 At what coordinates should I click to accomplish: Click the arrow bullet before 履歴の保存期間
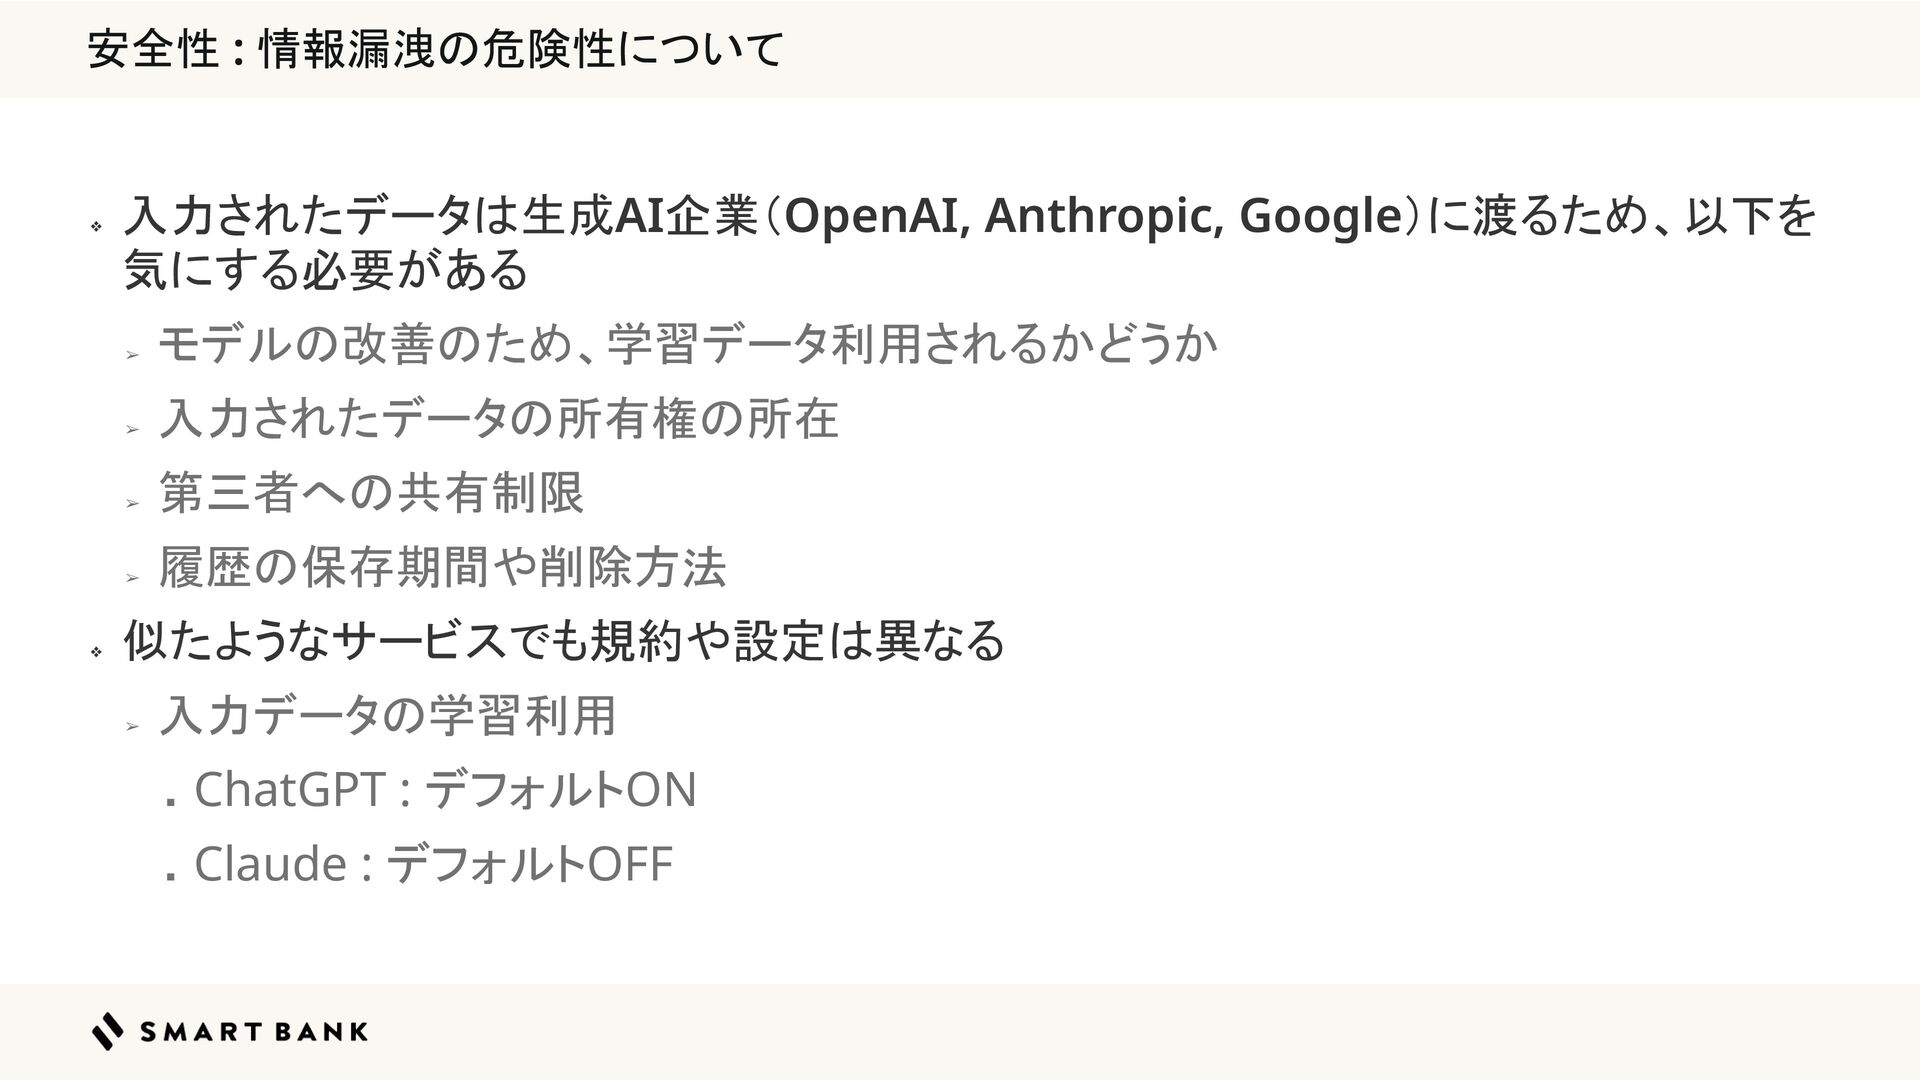point(130,578)
